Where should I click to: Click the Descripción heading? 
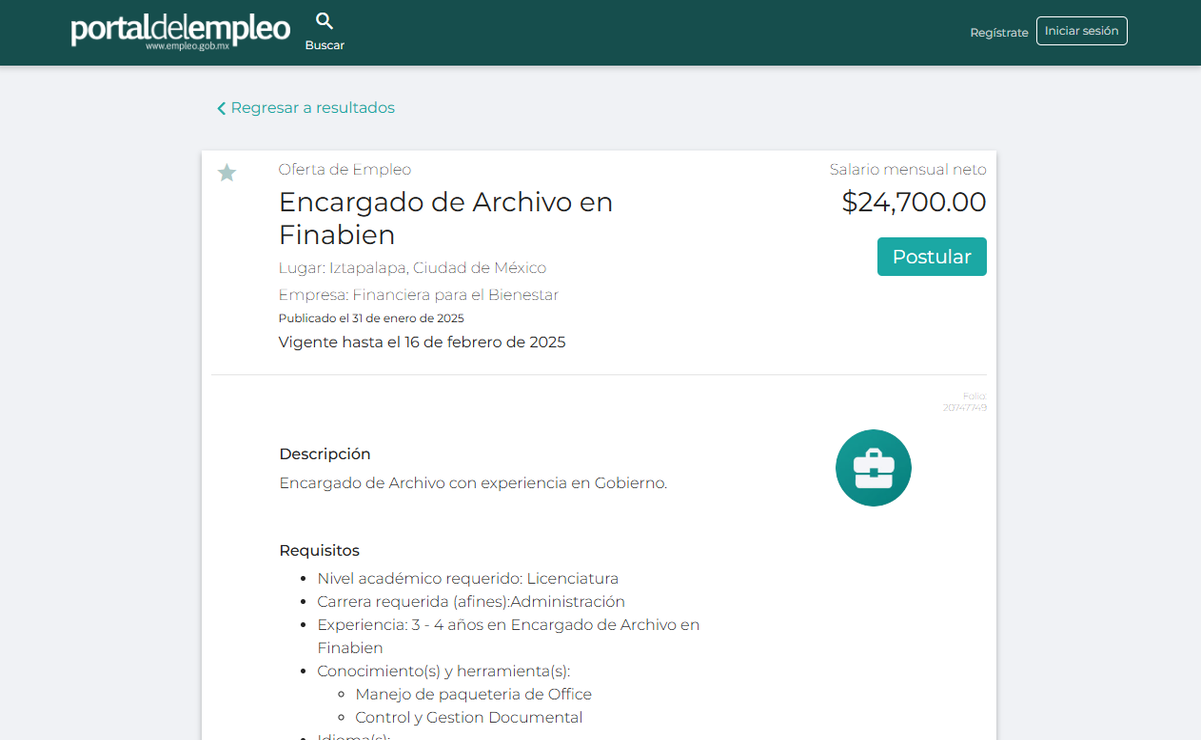click(325, 454)
